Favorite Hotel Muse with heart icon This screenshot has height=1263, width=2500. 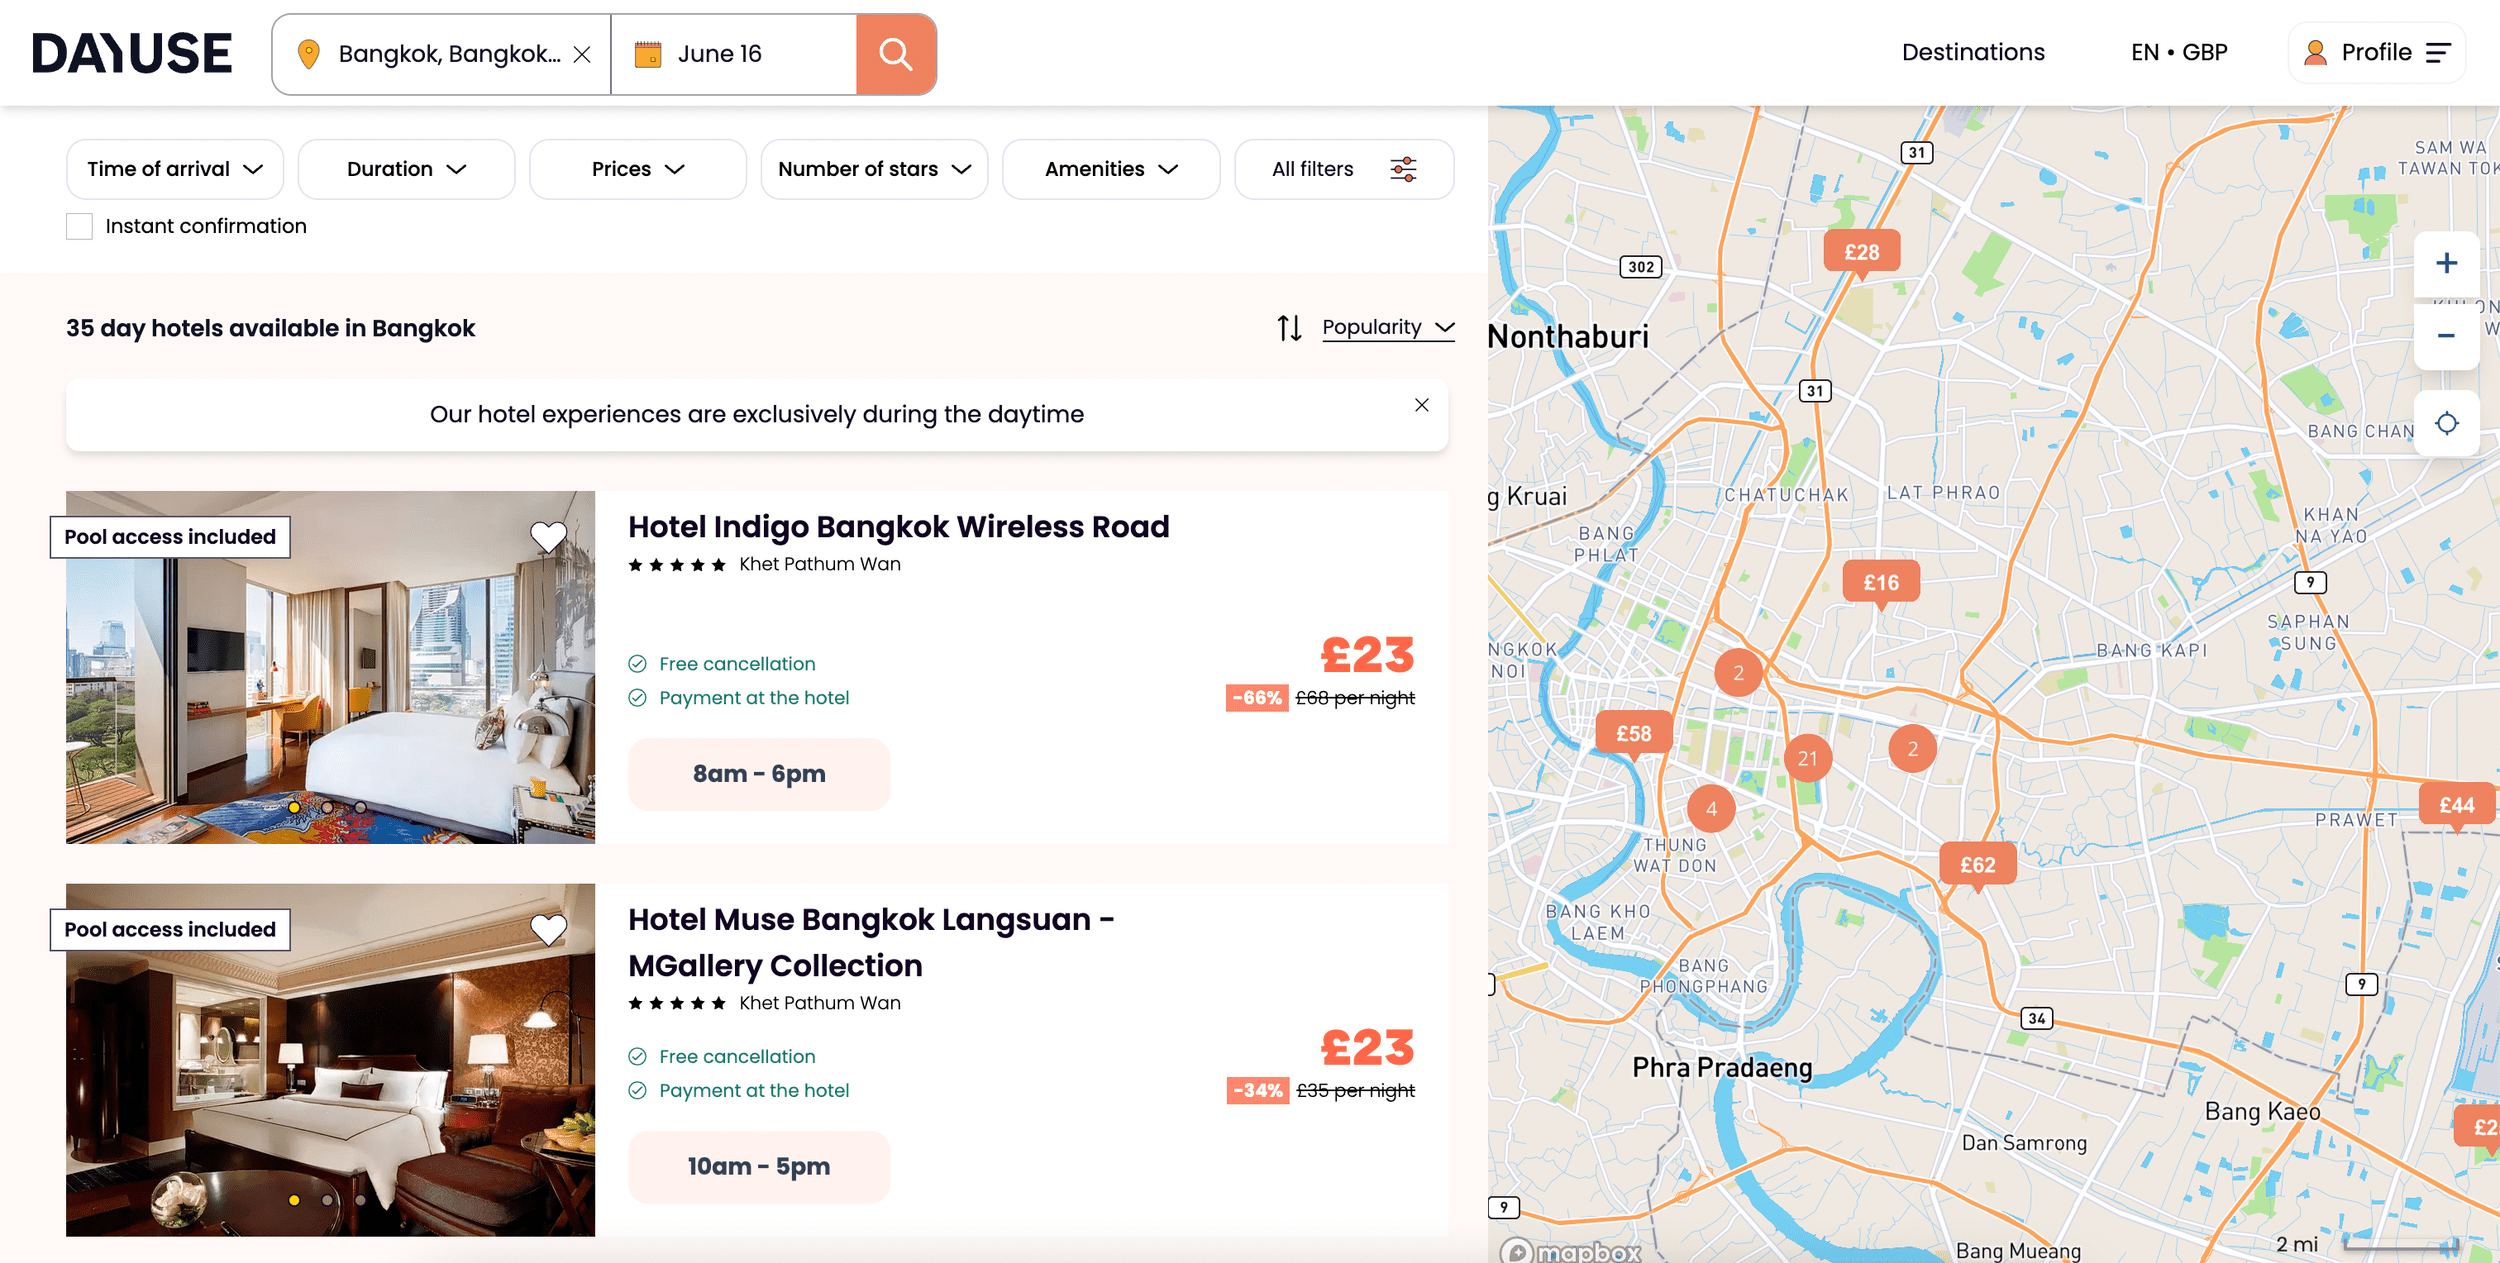click(x=548, y=930)
